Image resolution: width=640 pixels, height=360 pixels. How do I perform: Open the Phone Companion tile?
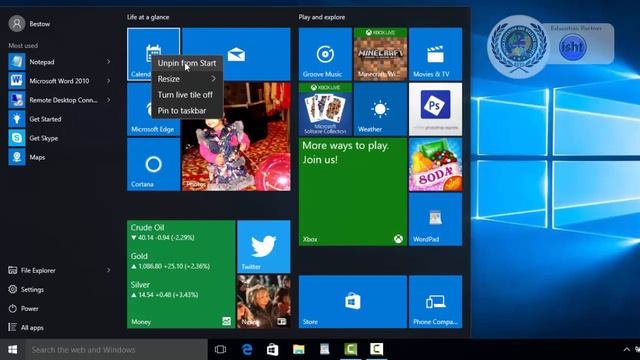tap(436, 302)
